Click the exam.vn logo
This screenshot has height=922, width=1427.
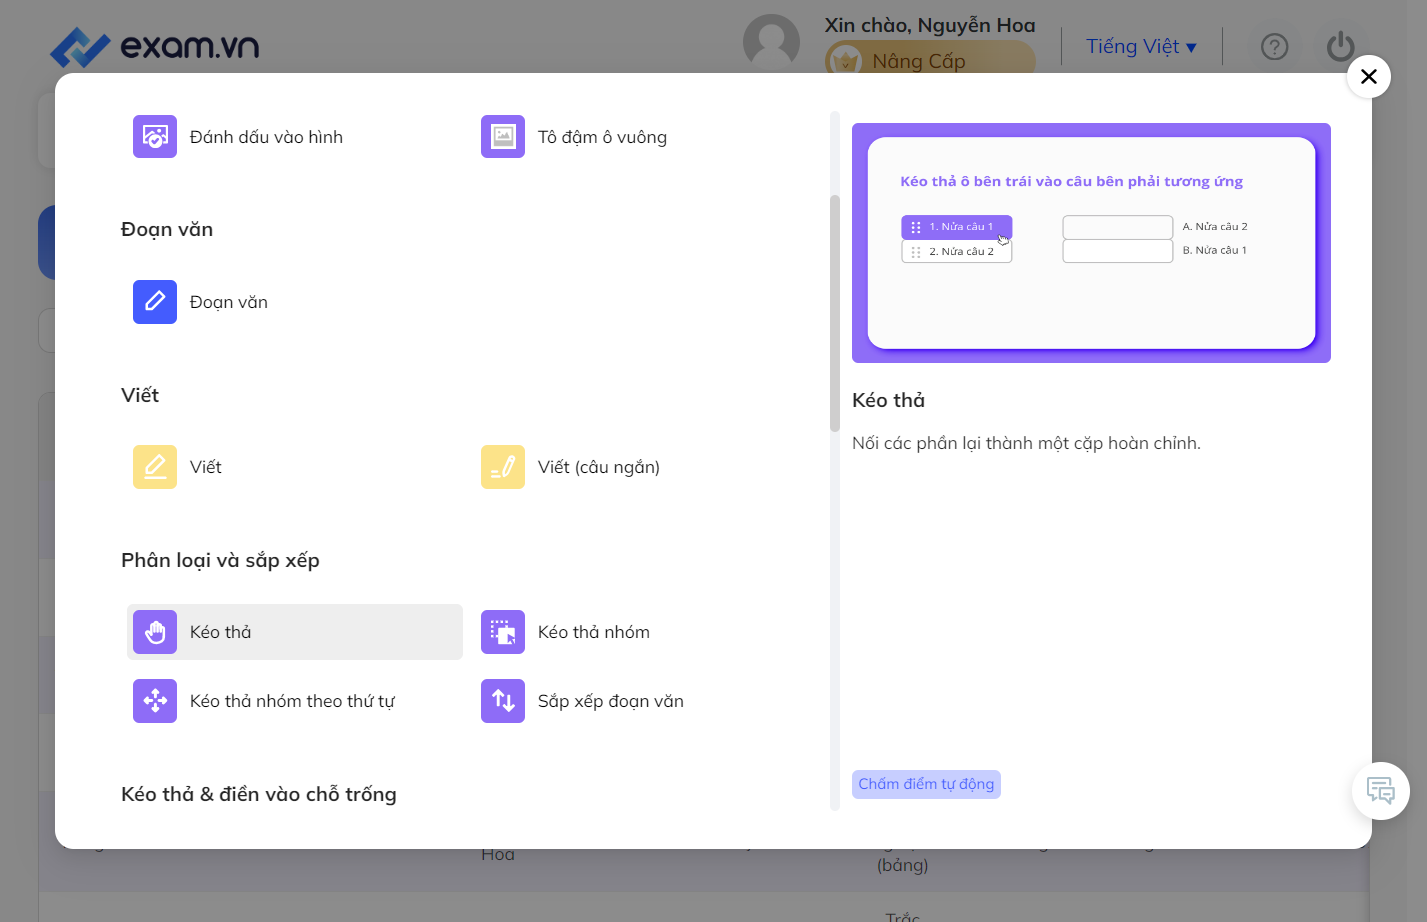[155, 46]
